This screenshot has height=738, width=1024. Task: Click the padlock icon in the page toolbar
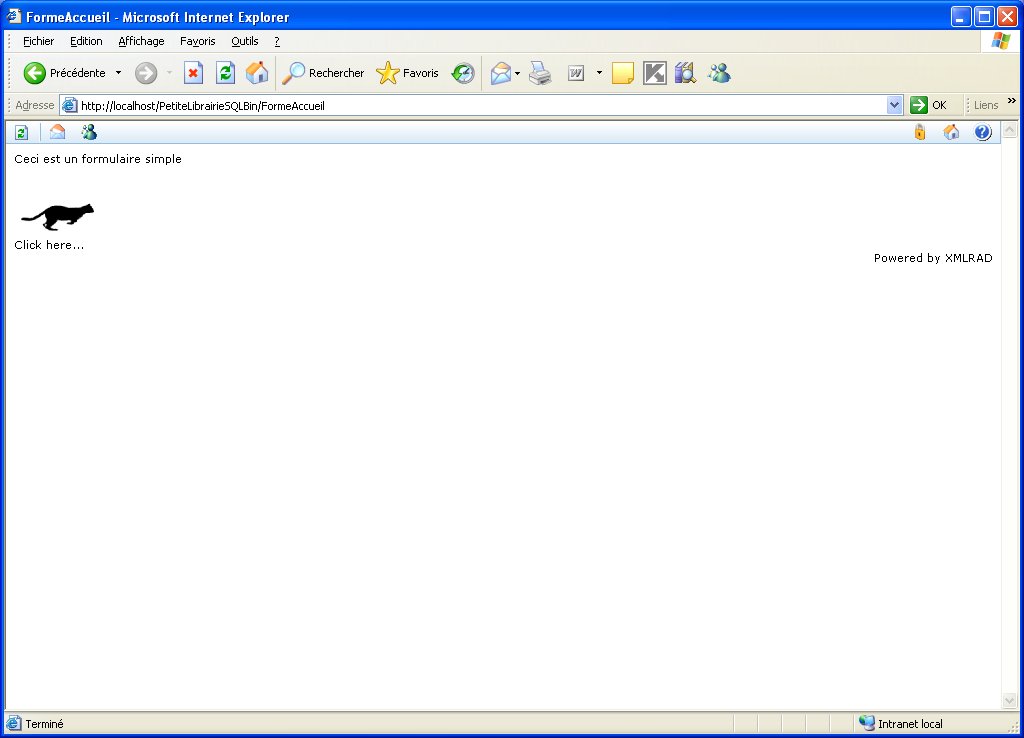pyautogui.click(x=920, y=132)
